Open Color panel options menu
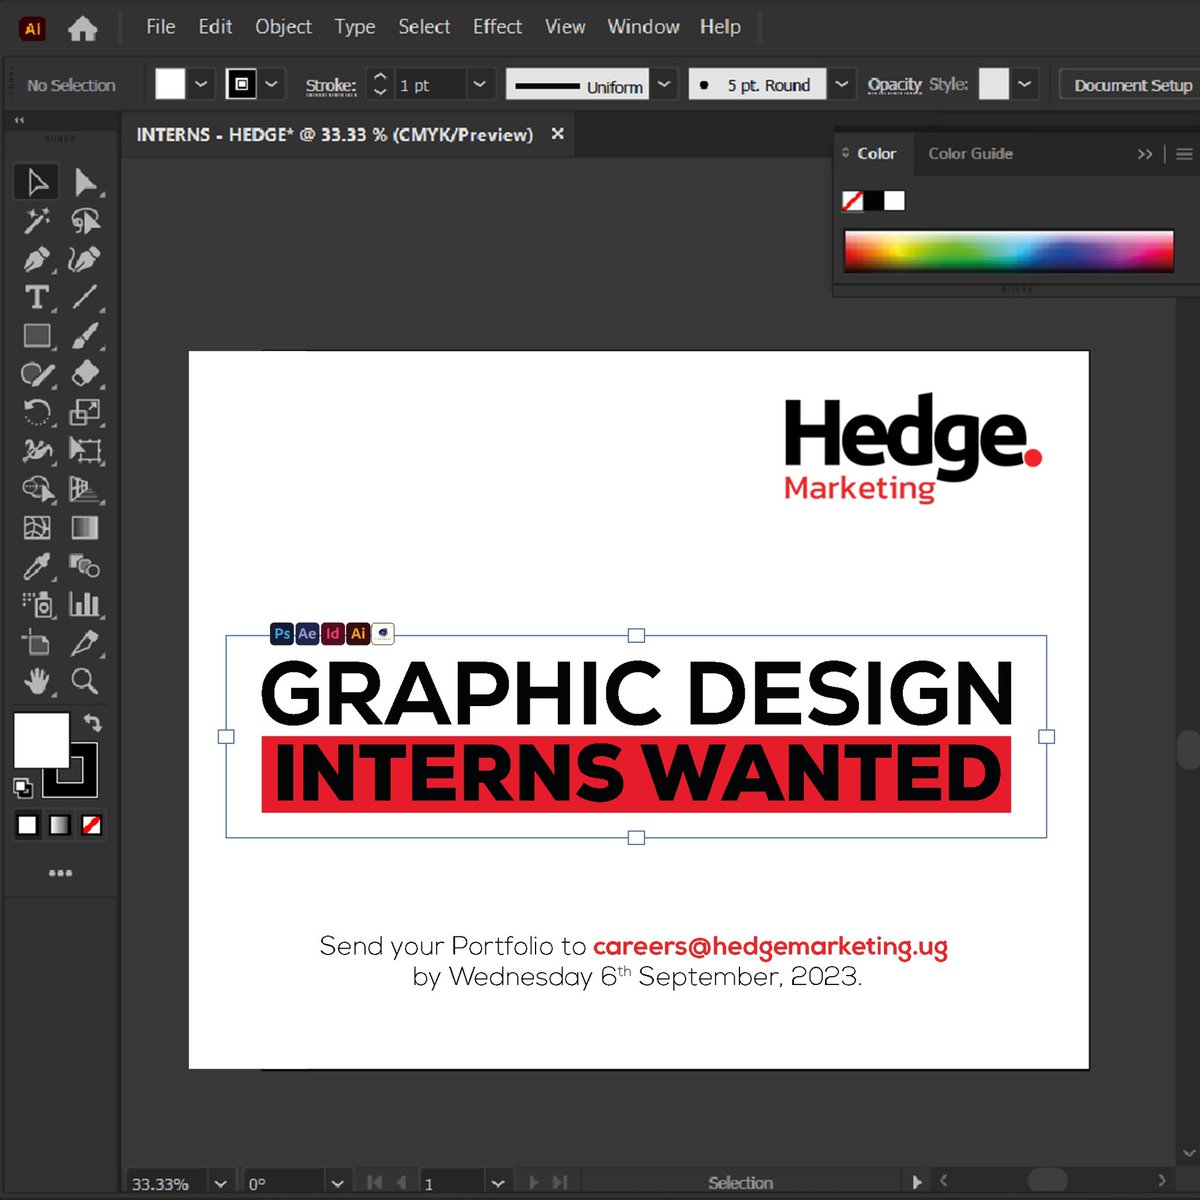The width and height of the screenshot is (1200, 1200). click(1184, 154)
